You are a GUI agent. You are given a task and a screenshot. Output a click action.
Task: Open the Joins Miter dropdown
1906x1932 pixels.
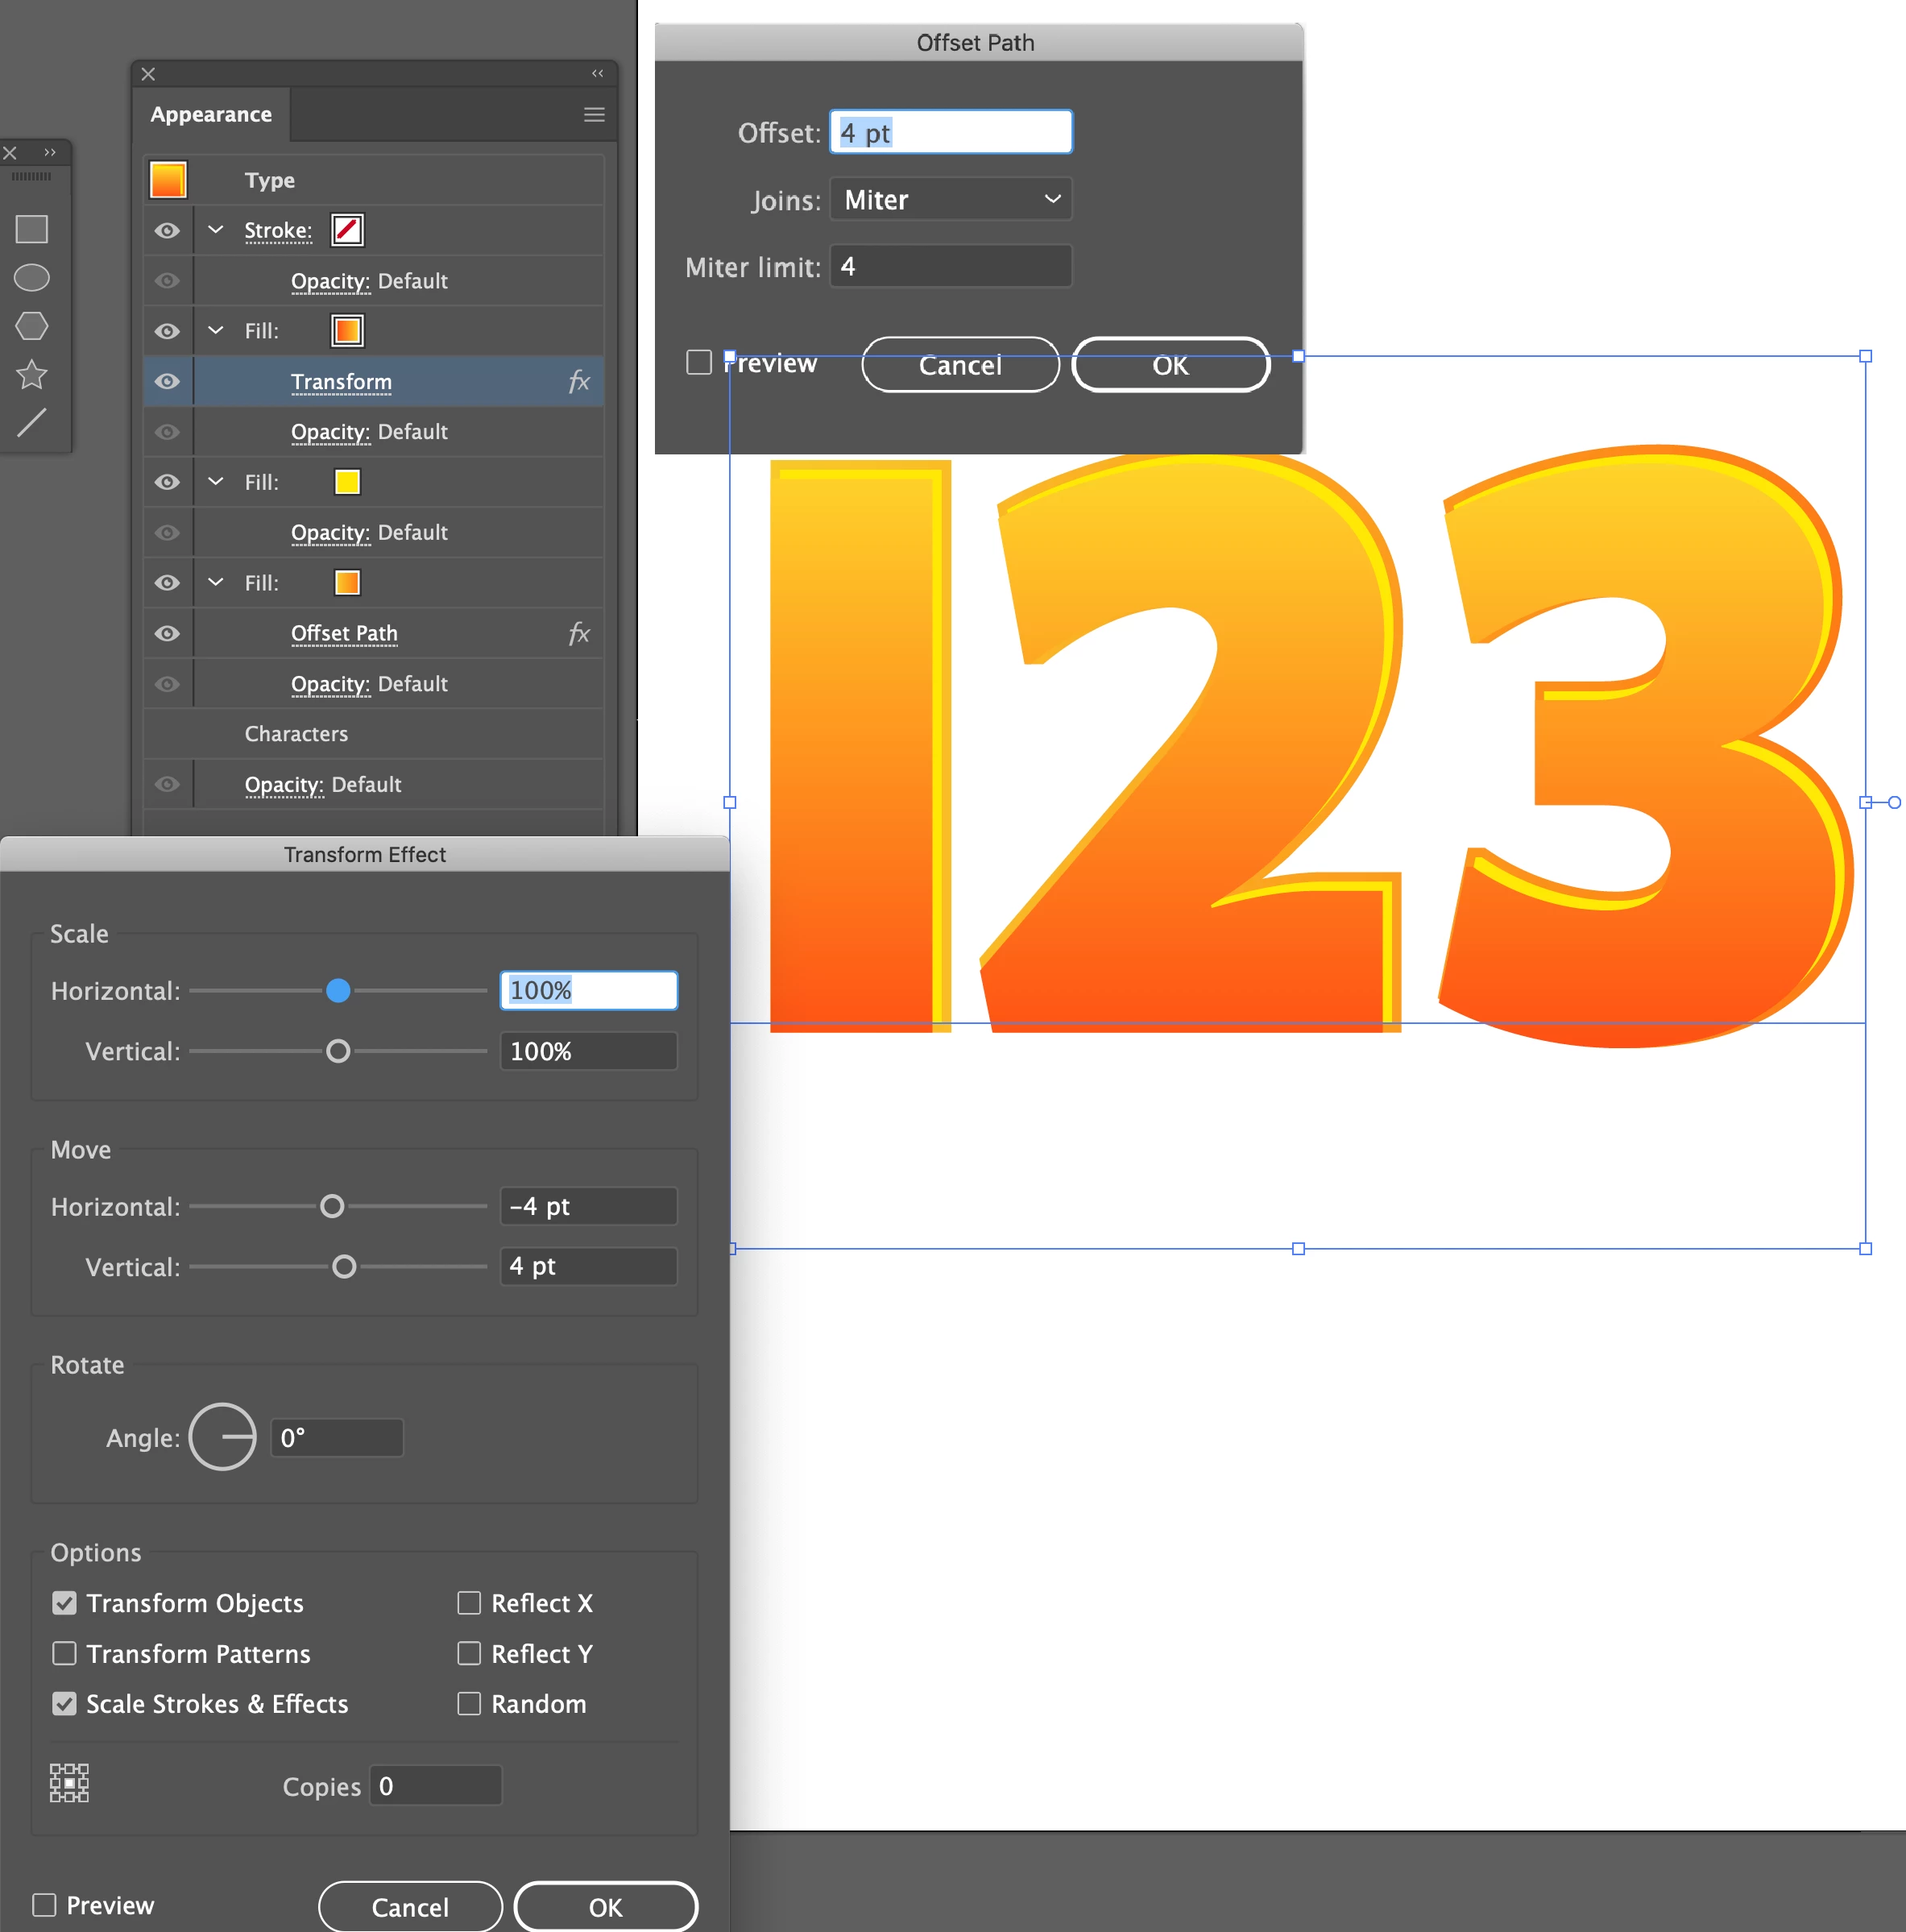(950, 200)
